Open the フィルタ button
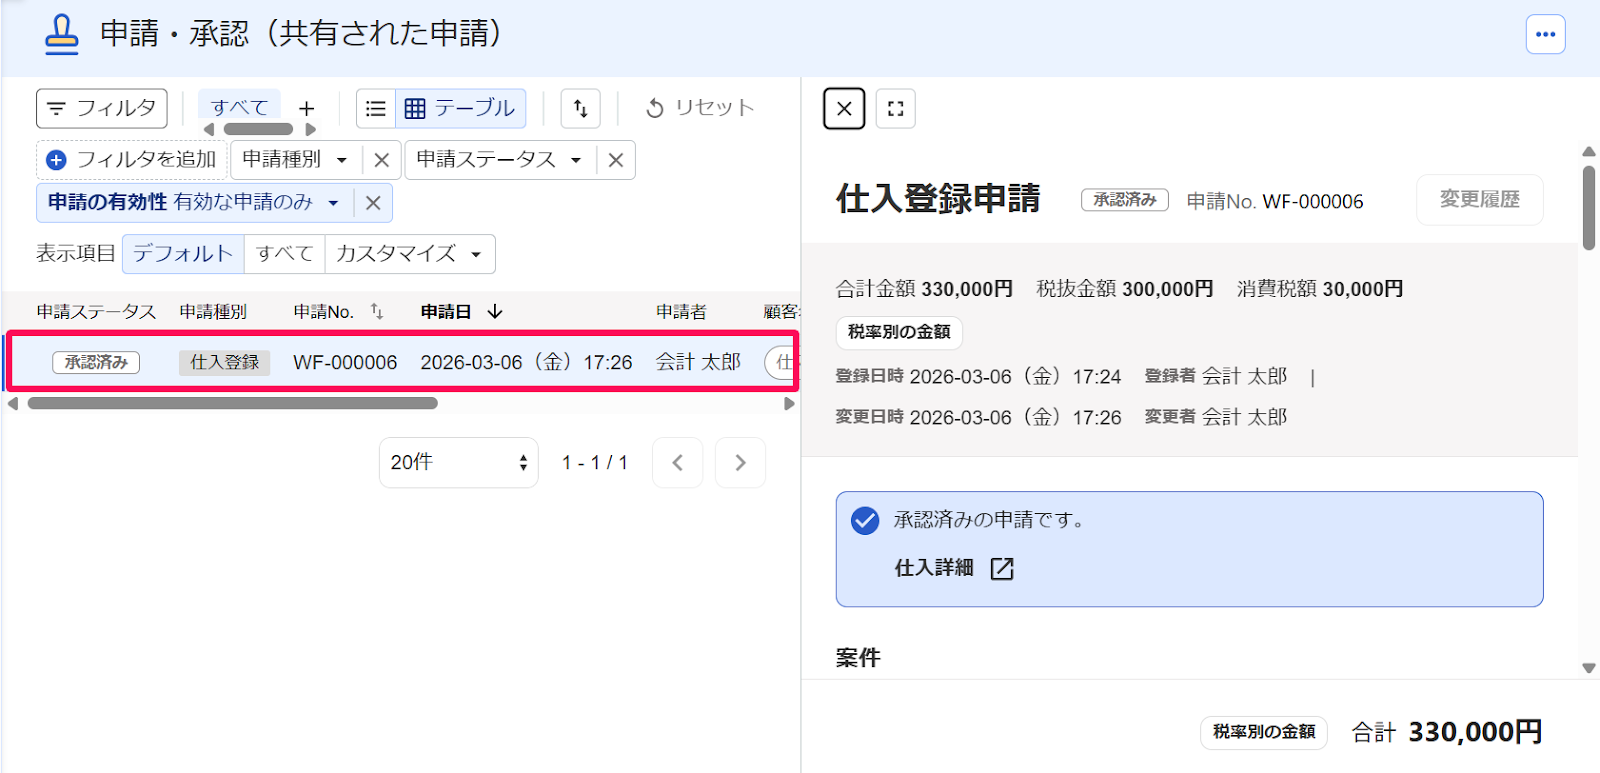 [x=102, y=108]
